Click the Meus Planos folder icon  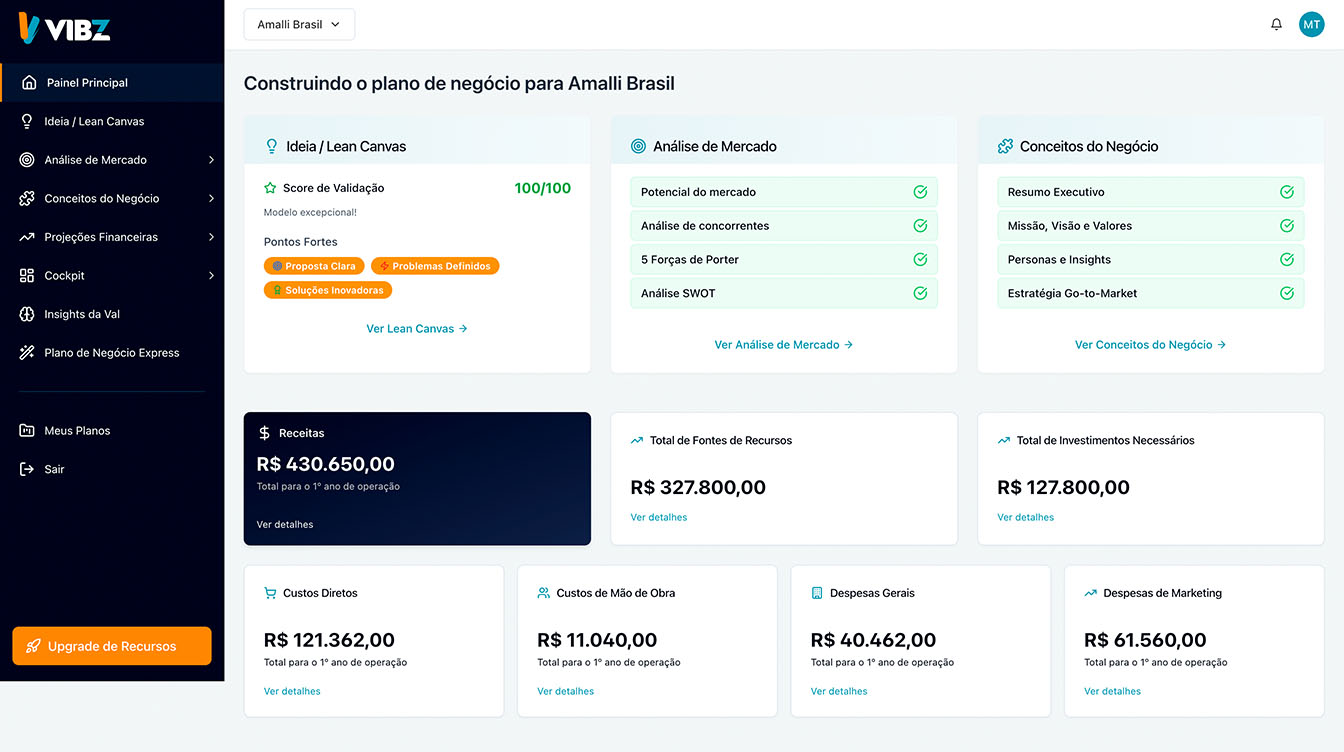coord(27,431)
